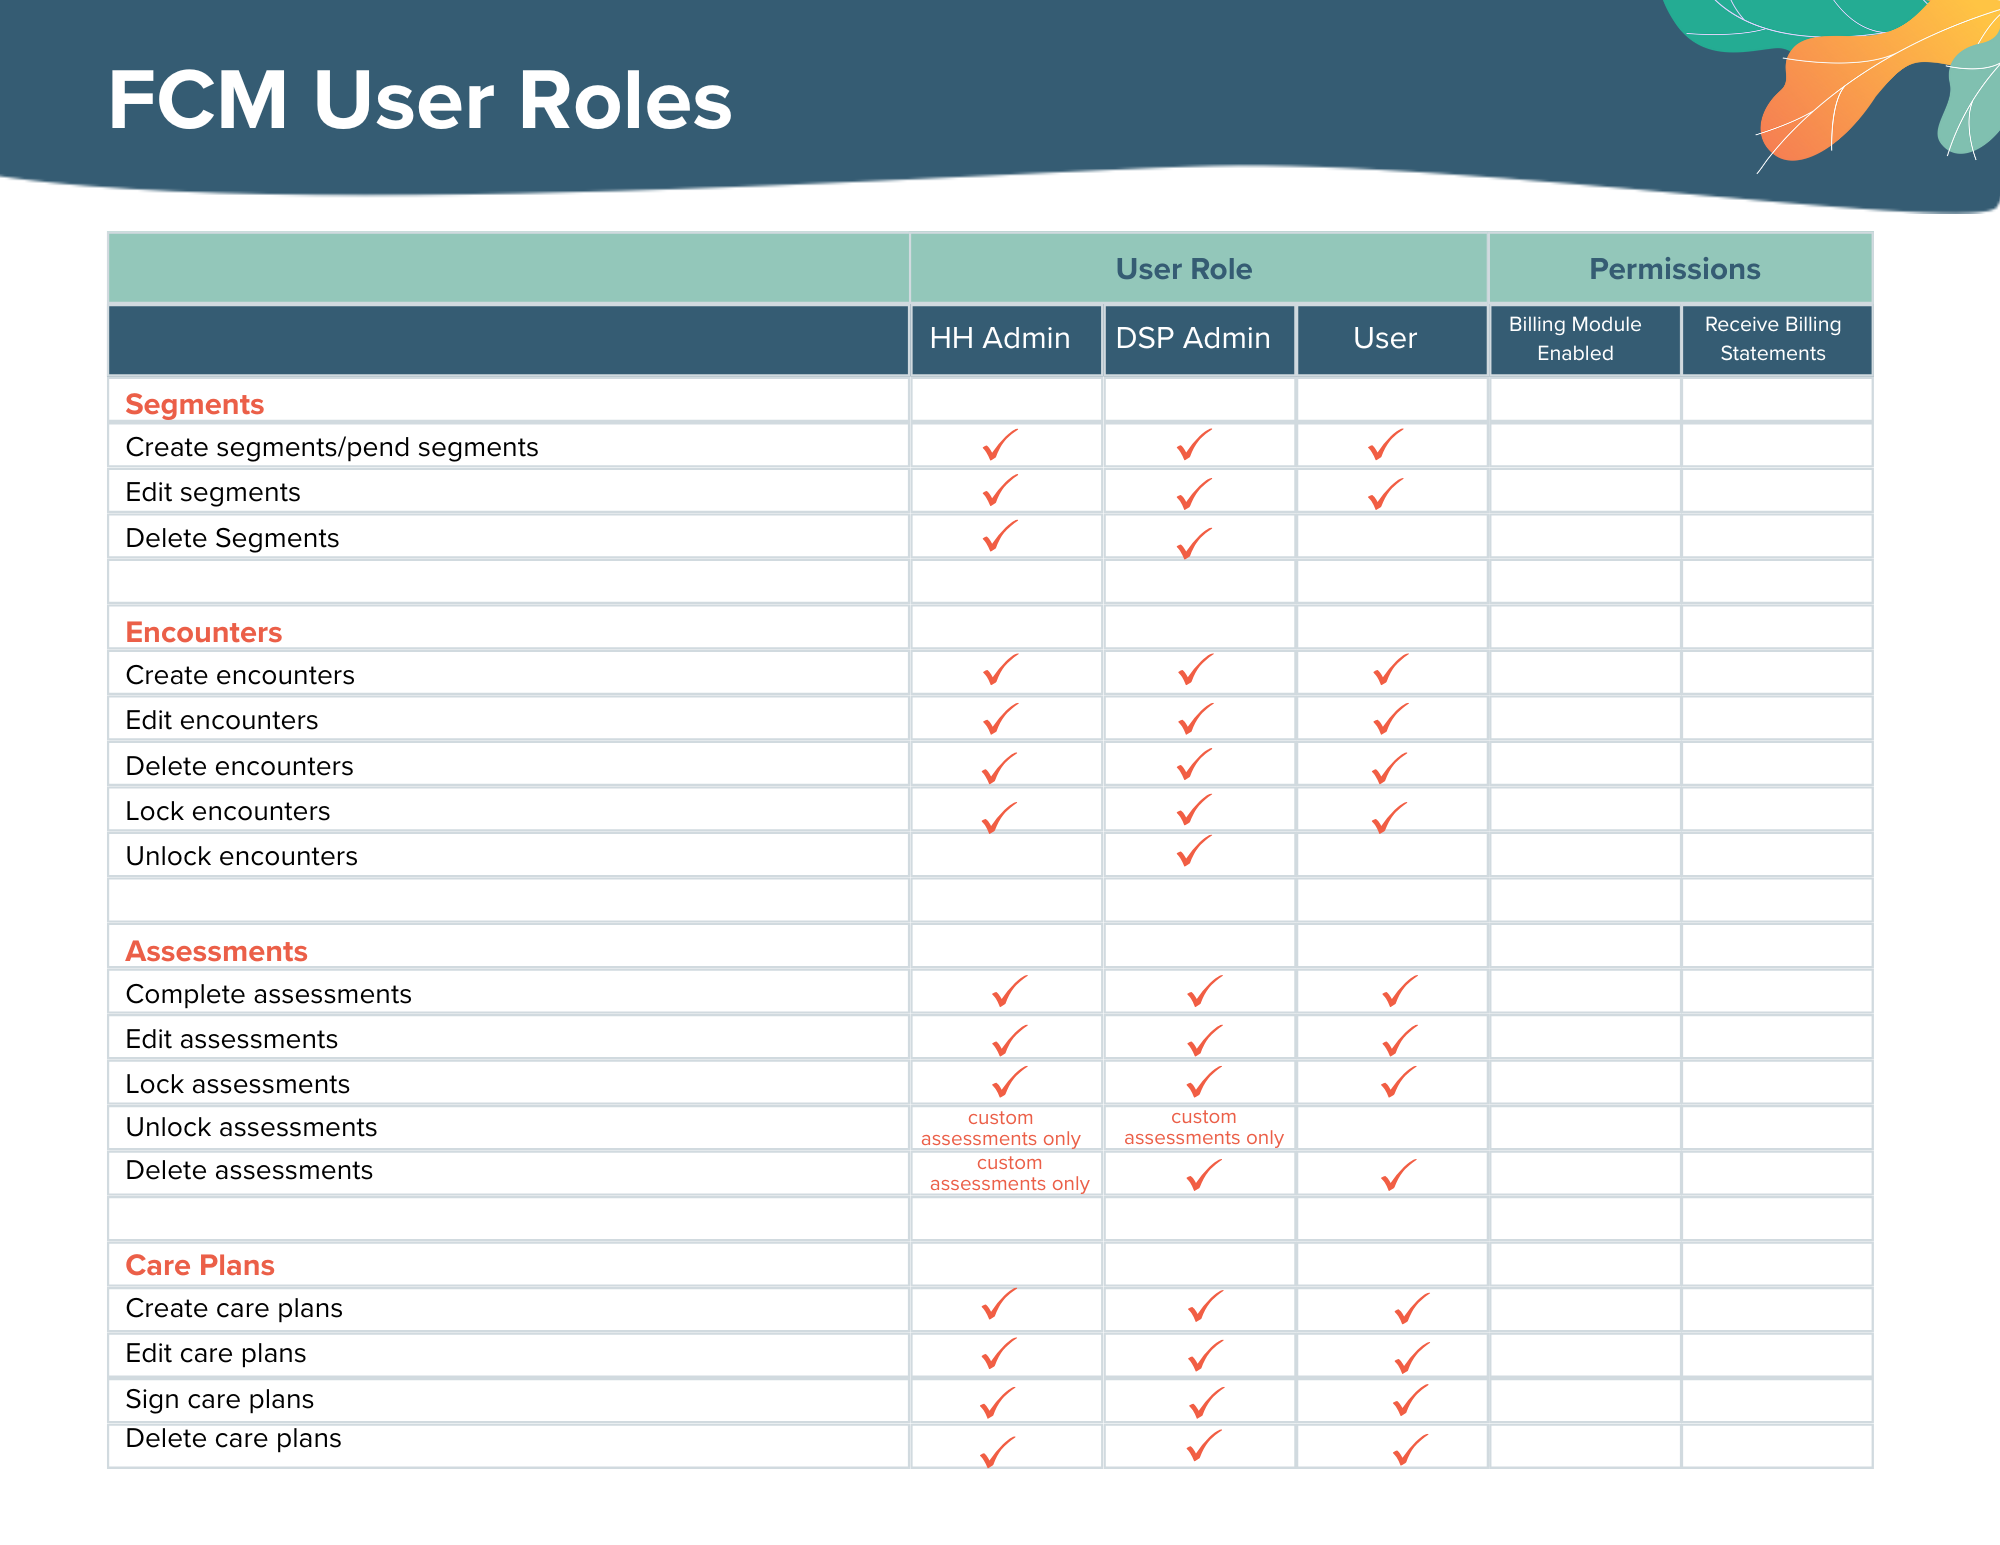Click DSP Admin custom assessments only note for Unlock assessments

tap(1203, 1127)
